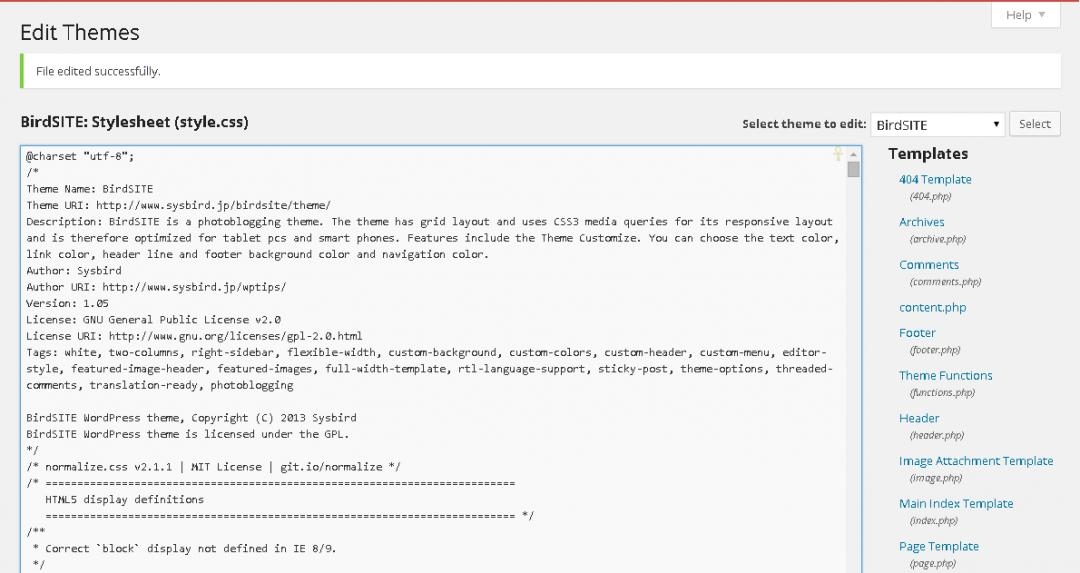Open the Page Template link
Viewport: 1080px width, 573px height.
(939, 546)
